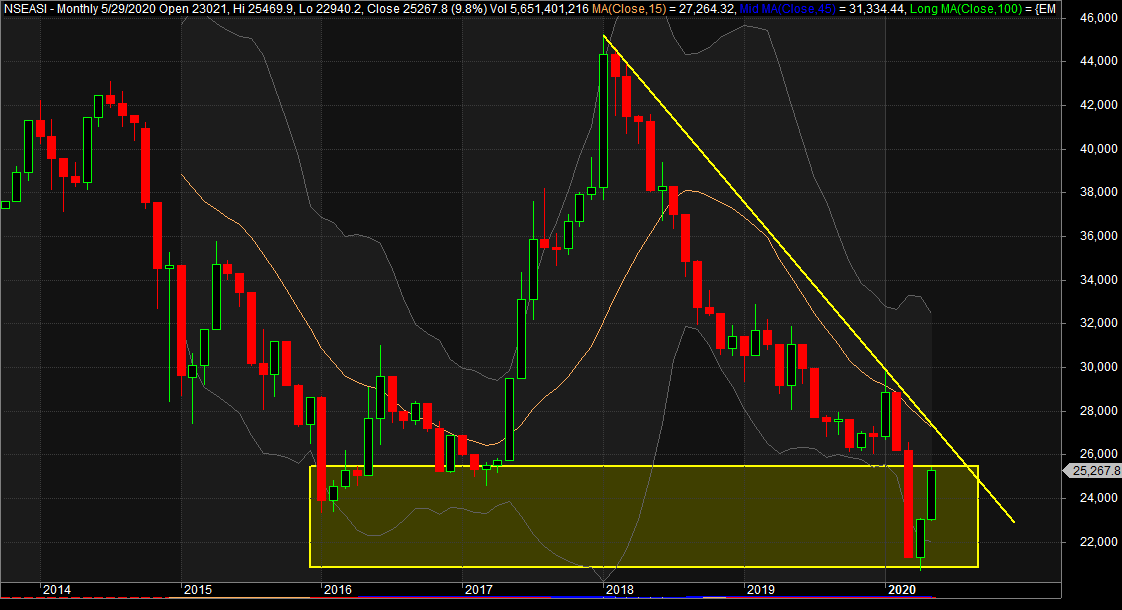
Task: Click the 2015 year label on time axis
Action: pyautogui.click(x=198, y=590)
